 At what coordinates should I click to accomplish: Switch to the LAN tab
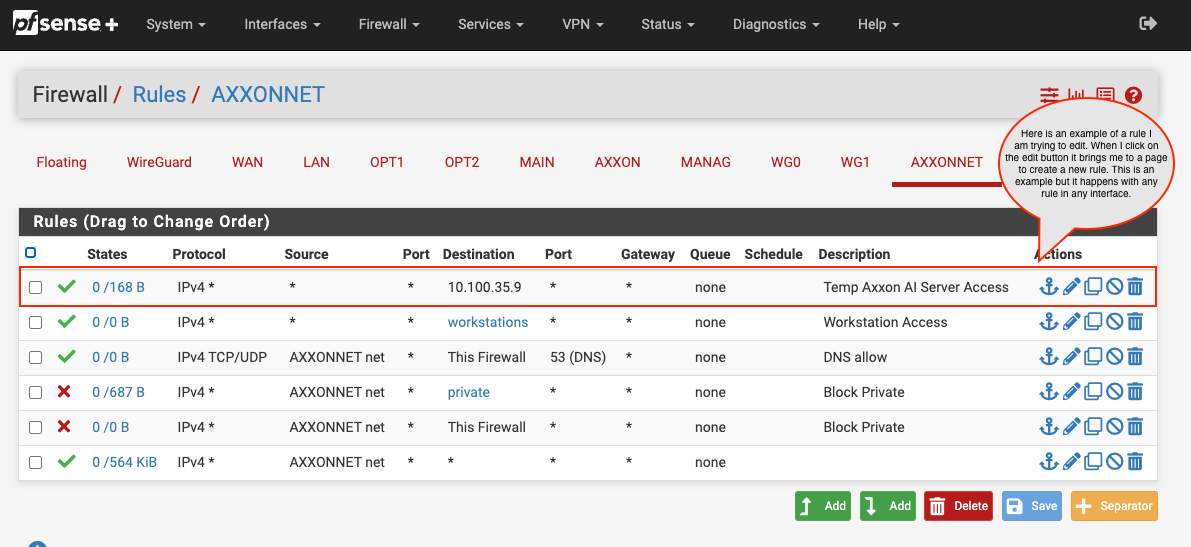click(x=316, y=162)
